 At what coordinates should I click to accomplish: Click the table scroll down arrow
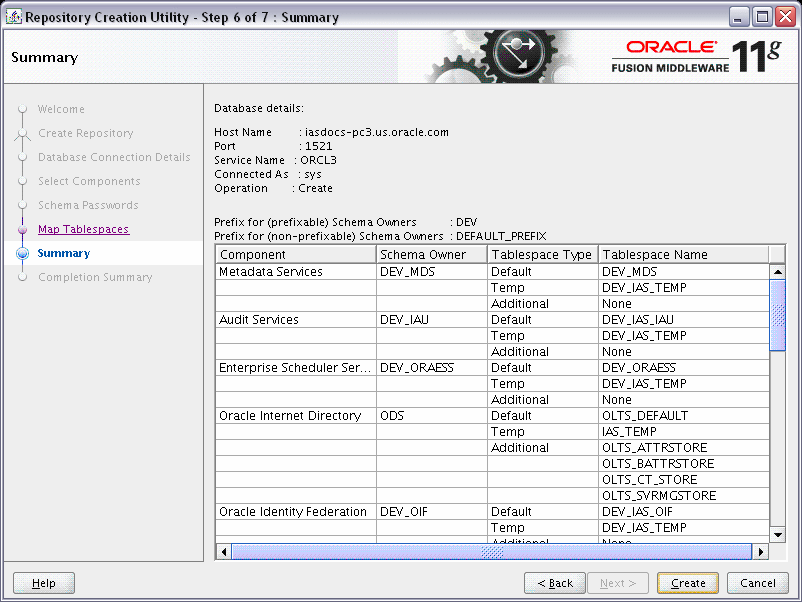(x=777, y=535)
